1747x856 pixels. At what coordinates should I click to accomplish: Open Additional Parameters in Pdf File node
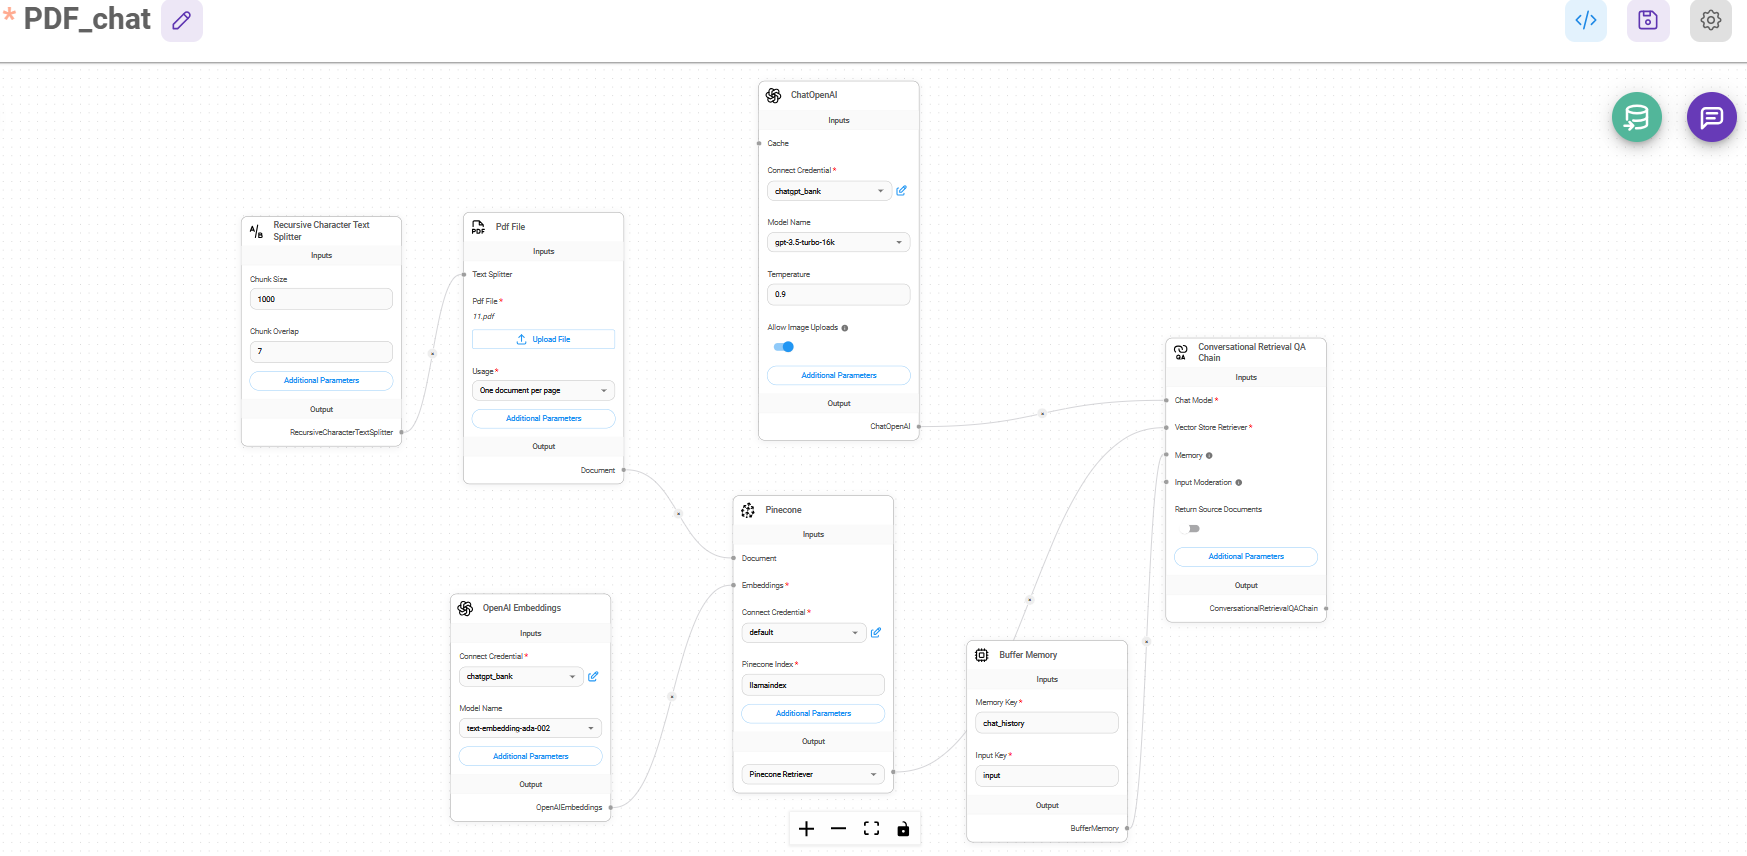(543, 418)
